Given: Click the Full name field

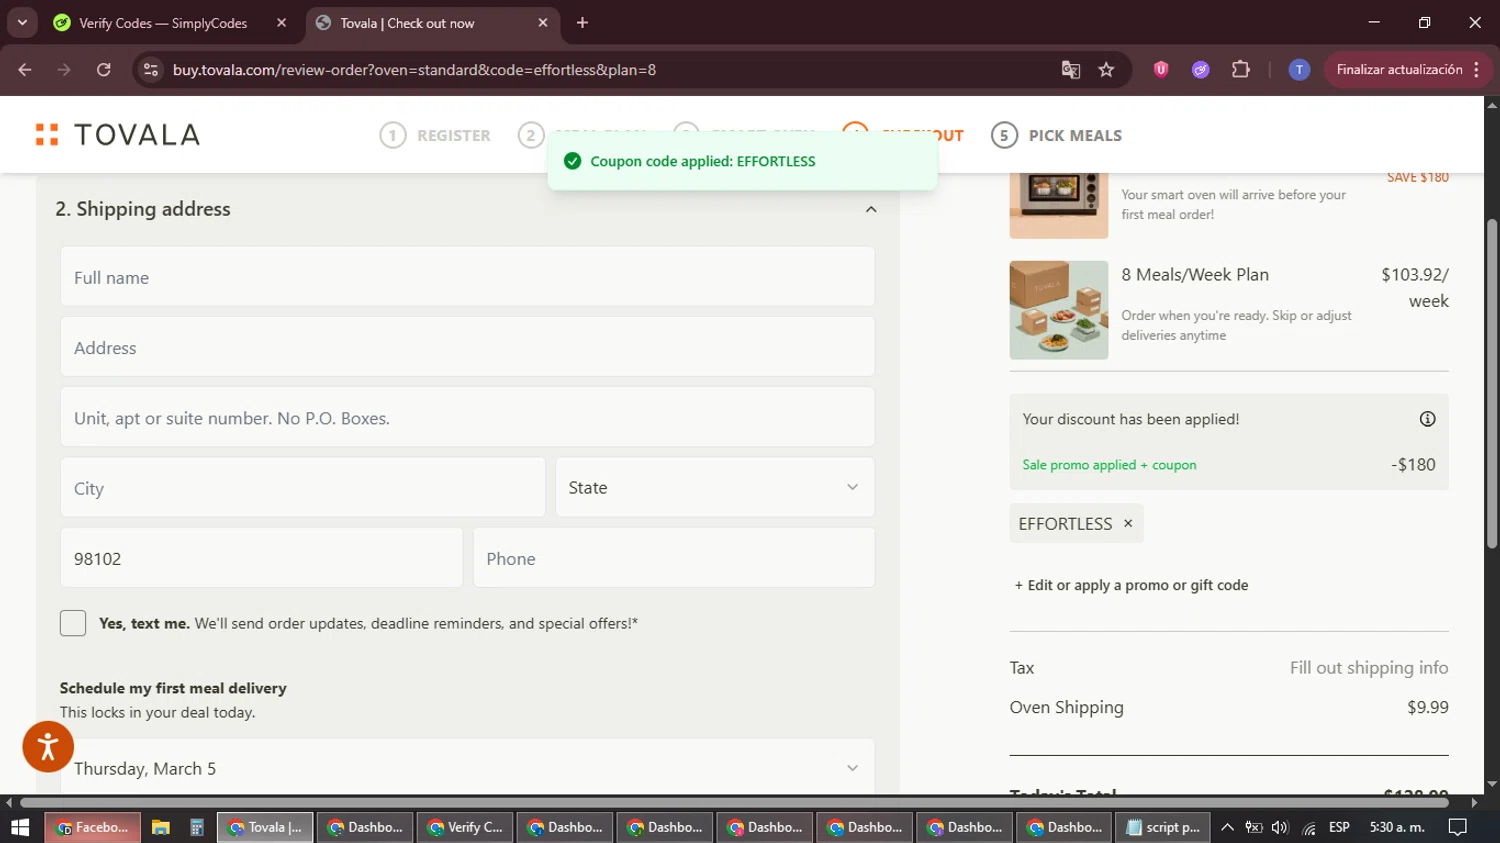Looking at the screenshot, I should tap(467, 277).
